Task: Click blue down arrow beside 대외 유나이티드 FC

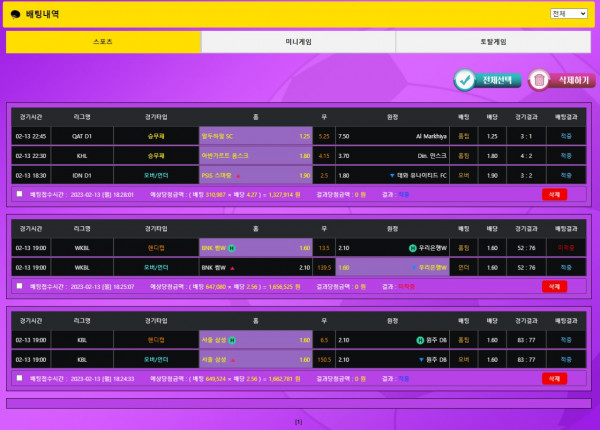Action: pos(392,175)
